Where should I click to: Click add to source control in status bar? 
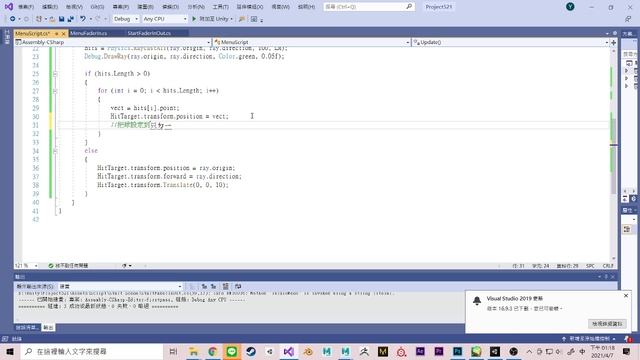589,339
